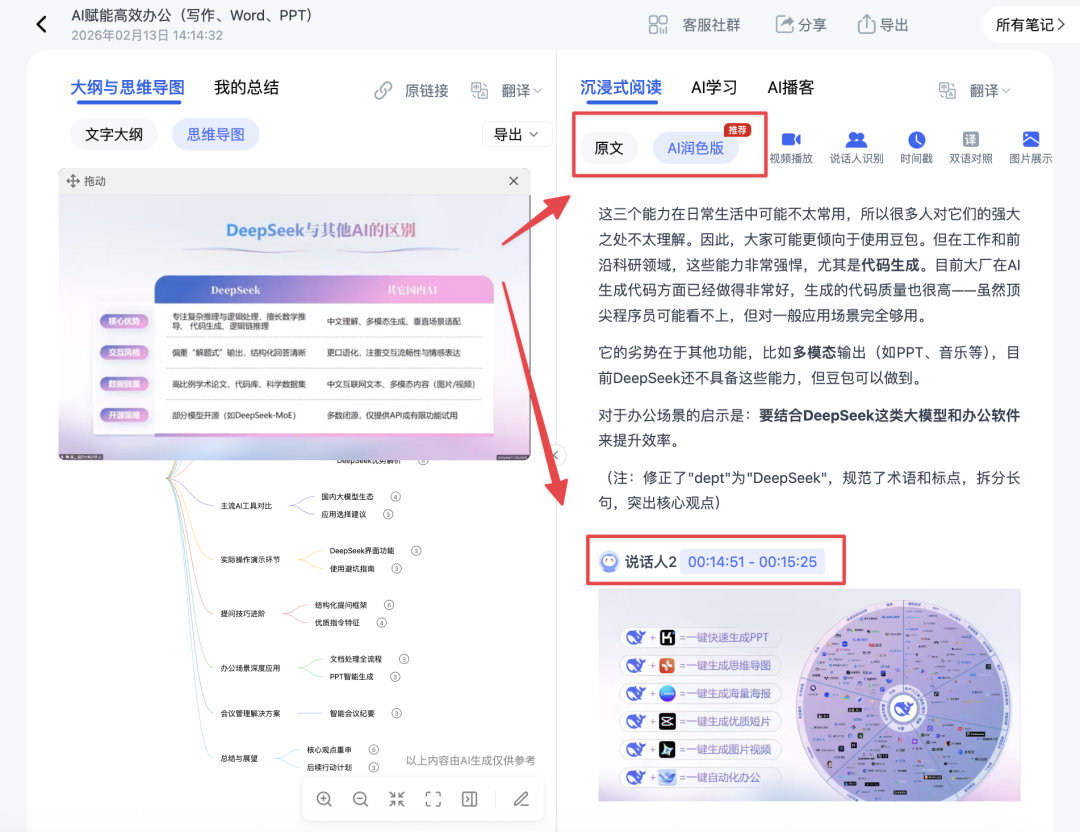This screenshot has height=832, width=1080.
Task: Select the 总结与展望 mind map node
Action: pyautogui.click(x=239, y=758)
